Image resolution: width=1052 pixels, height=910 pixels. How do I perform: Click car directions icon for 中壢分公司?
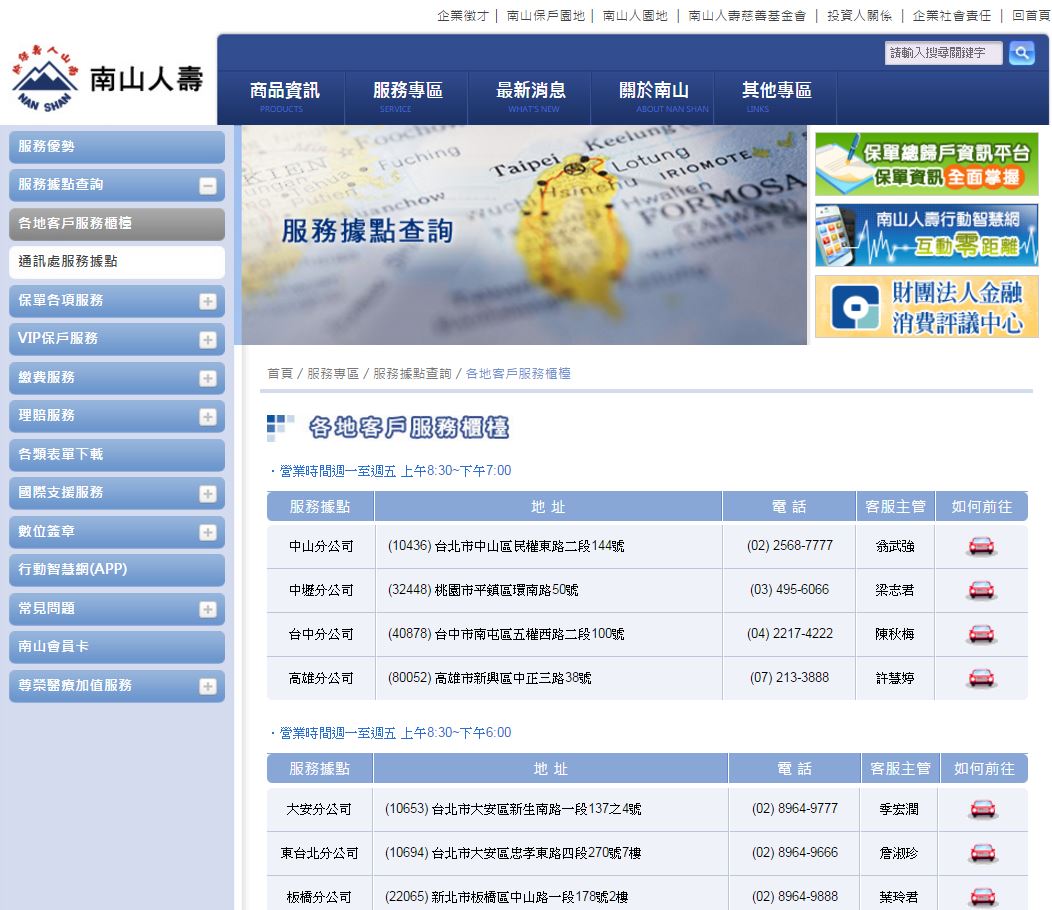point(981,590)
